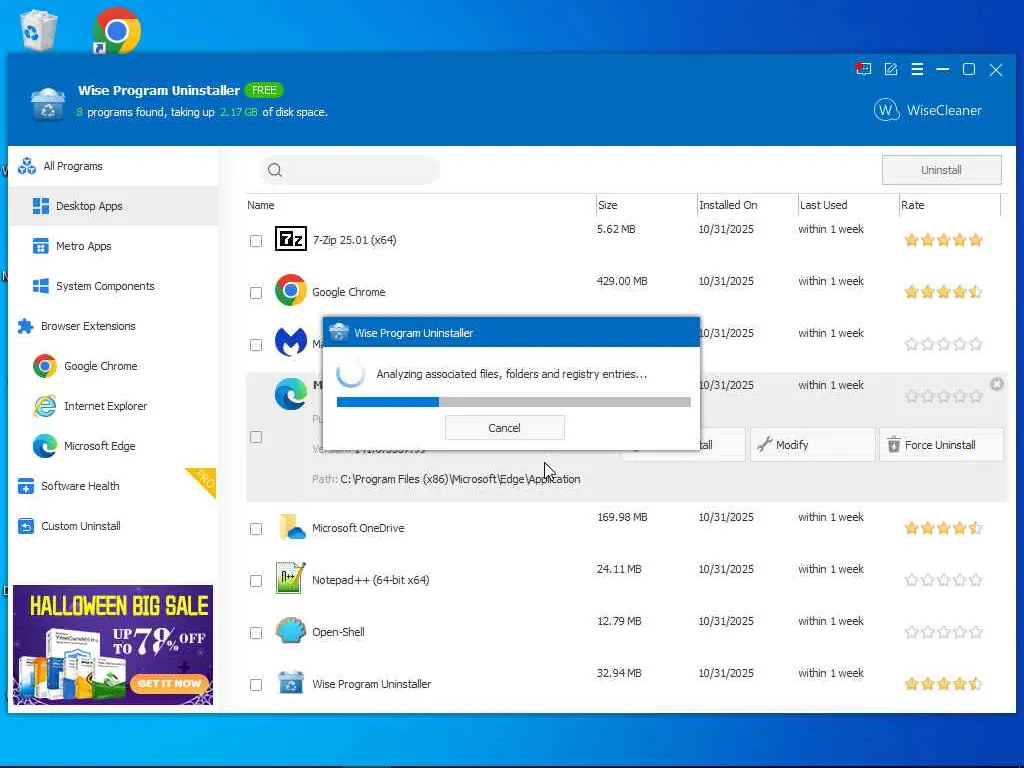Click the 429.00 MB size value
Screen dimensions: 1024x768
coord(622,281)
